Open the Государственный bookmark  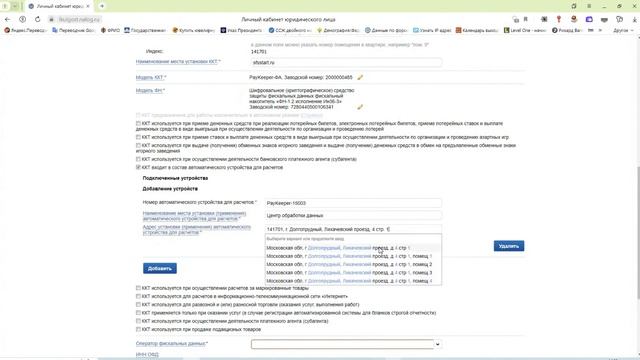click(145, 30)
